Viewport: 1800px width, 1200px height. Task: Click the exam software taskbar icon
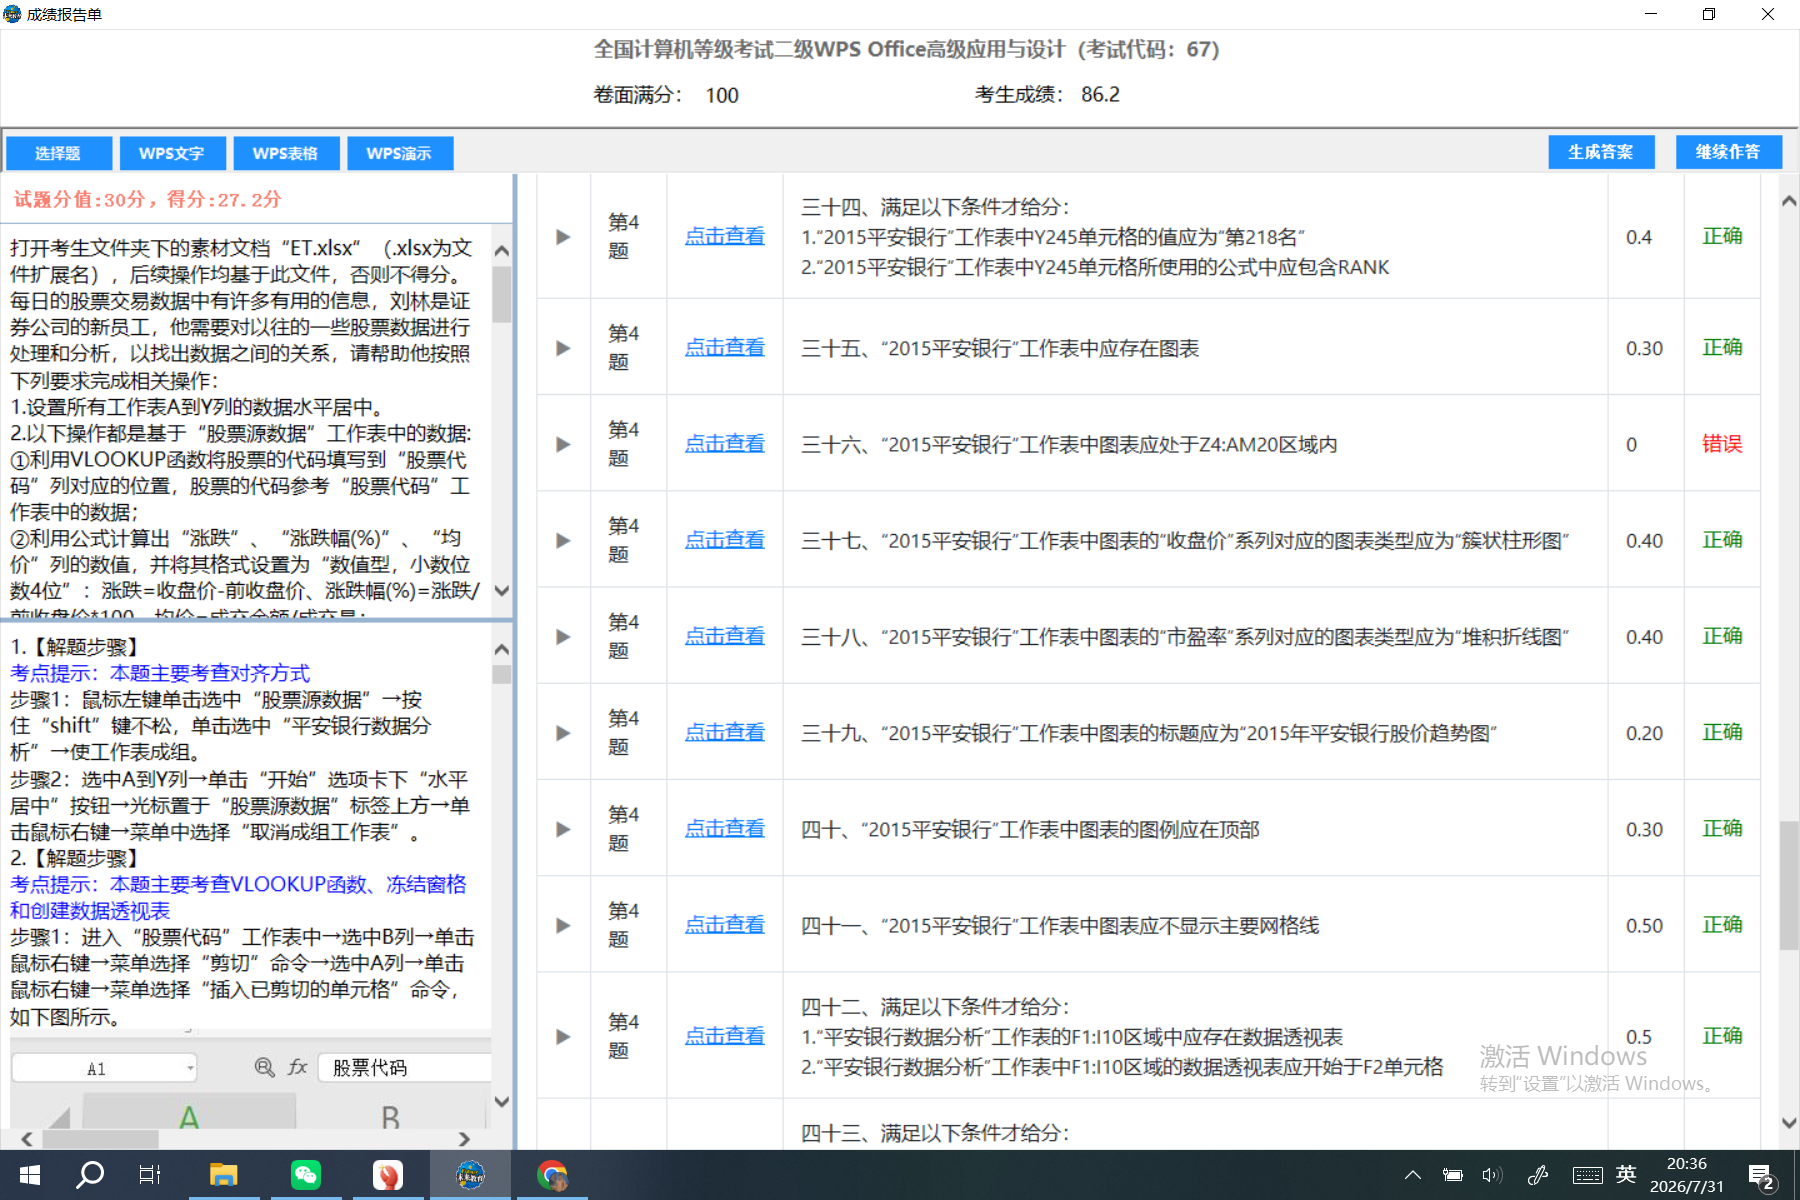pyautogui.click(x=470, y=1175)
